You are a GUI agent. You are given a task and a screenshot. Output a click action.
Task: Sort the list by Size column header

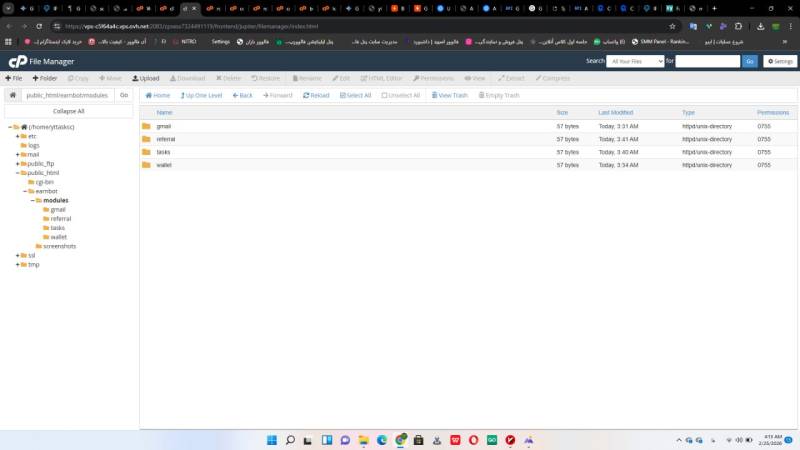pyautogui.click(x=562, y=112)
